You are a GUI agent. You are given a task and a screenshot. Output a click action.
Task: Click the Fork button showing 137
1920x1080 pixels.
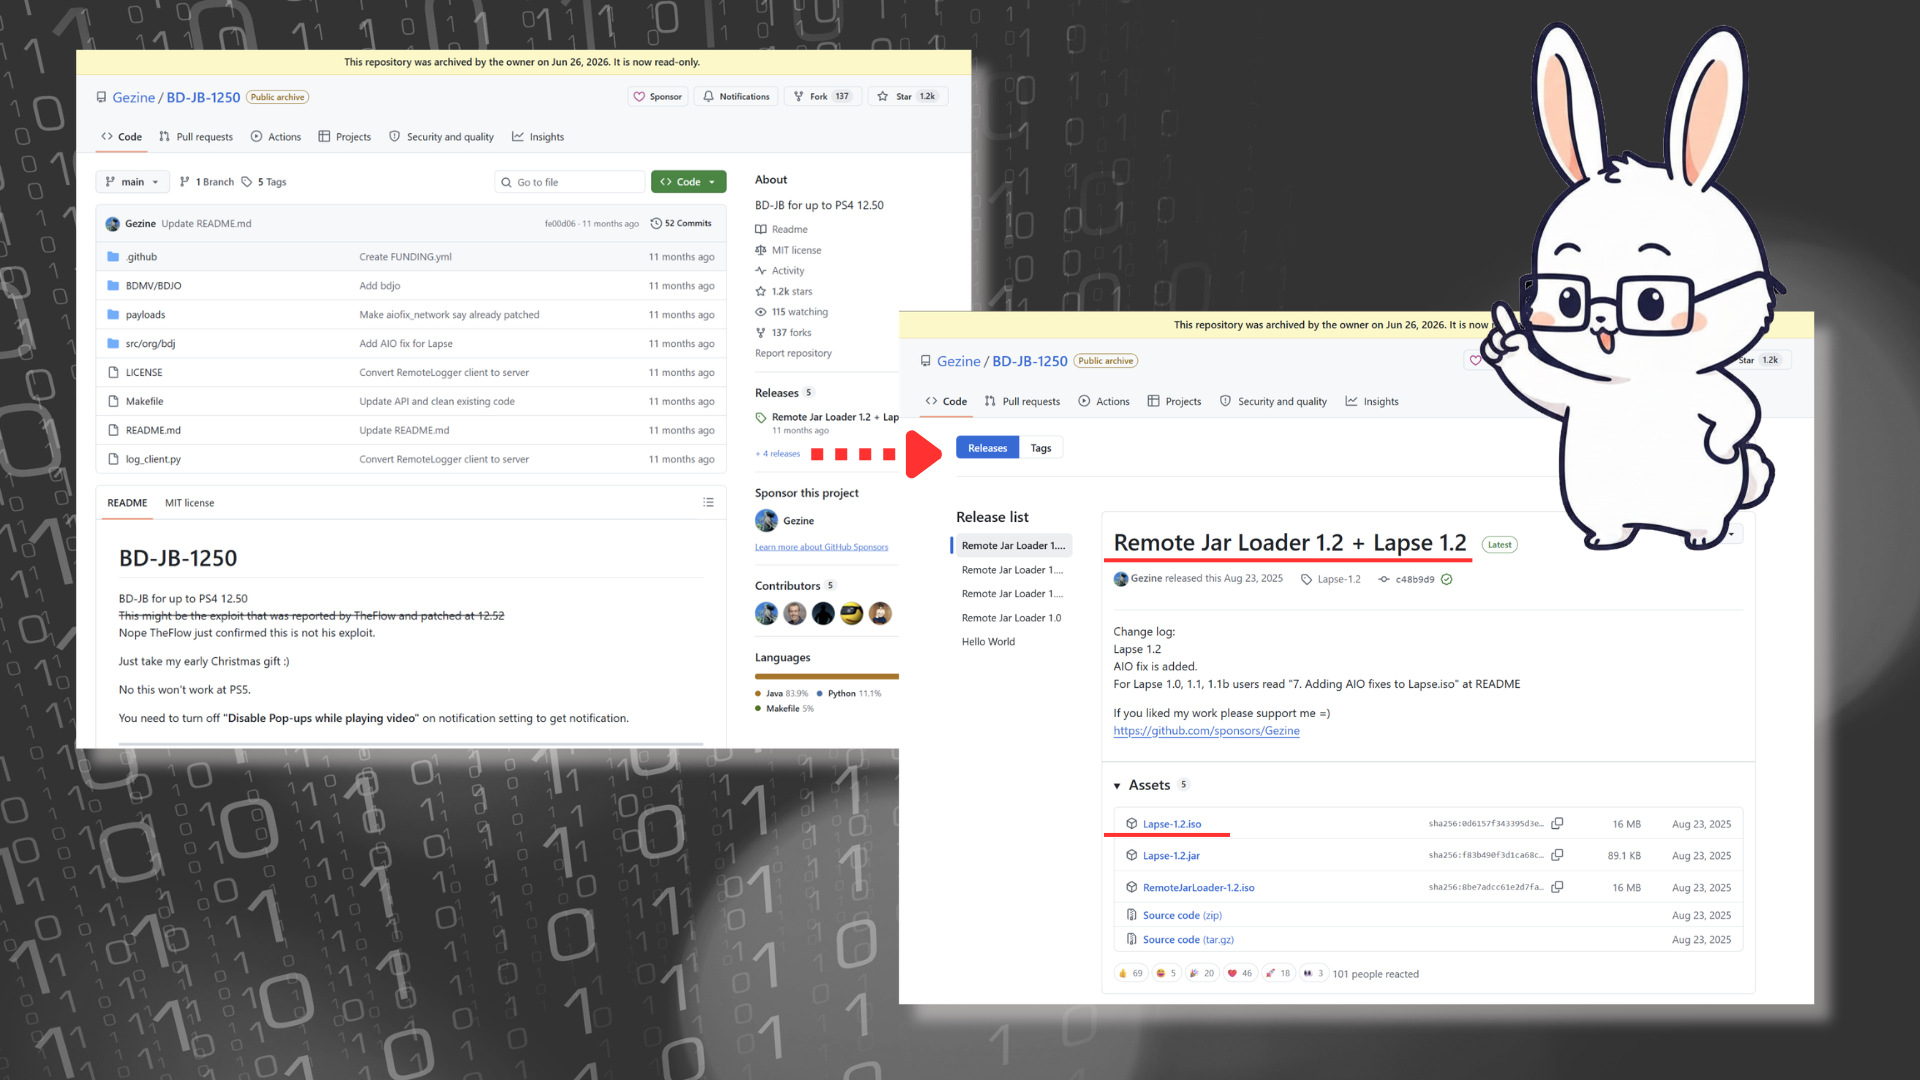pos(821,97)
